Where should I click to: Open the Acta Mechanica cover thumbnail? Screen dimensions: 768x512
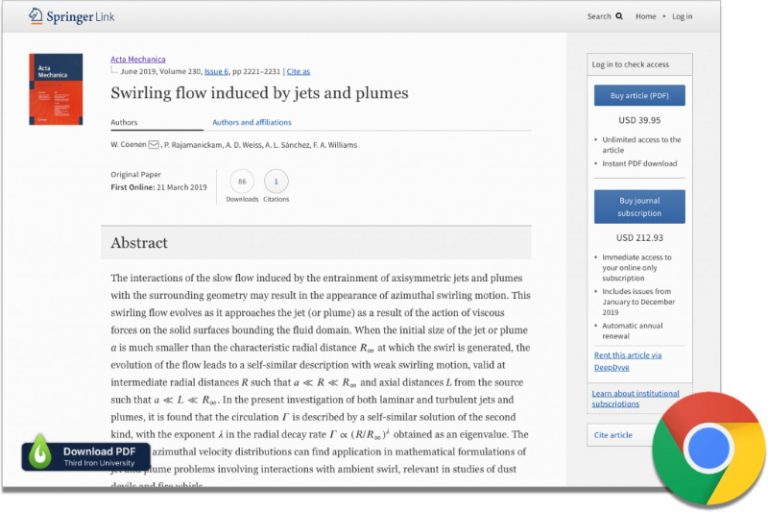[56, 89]
